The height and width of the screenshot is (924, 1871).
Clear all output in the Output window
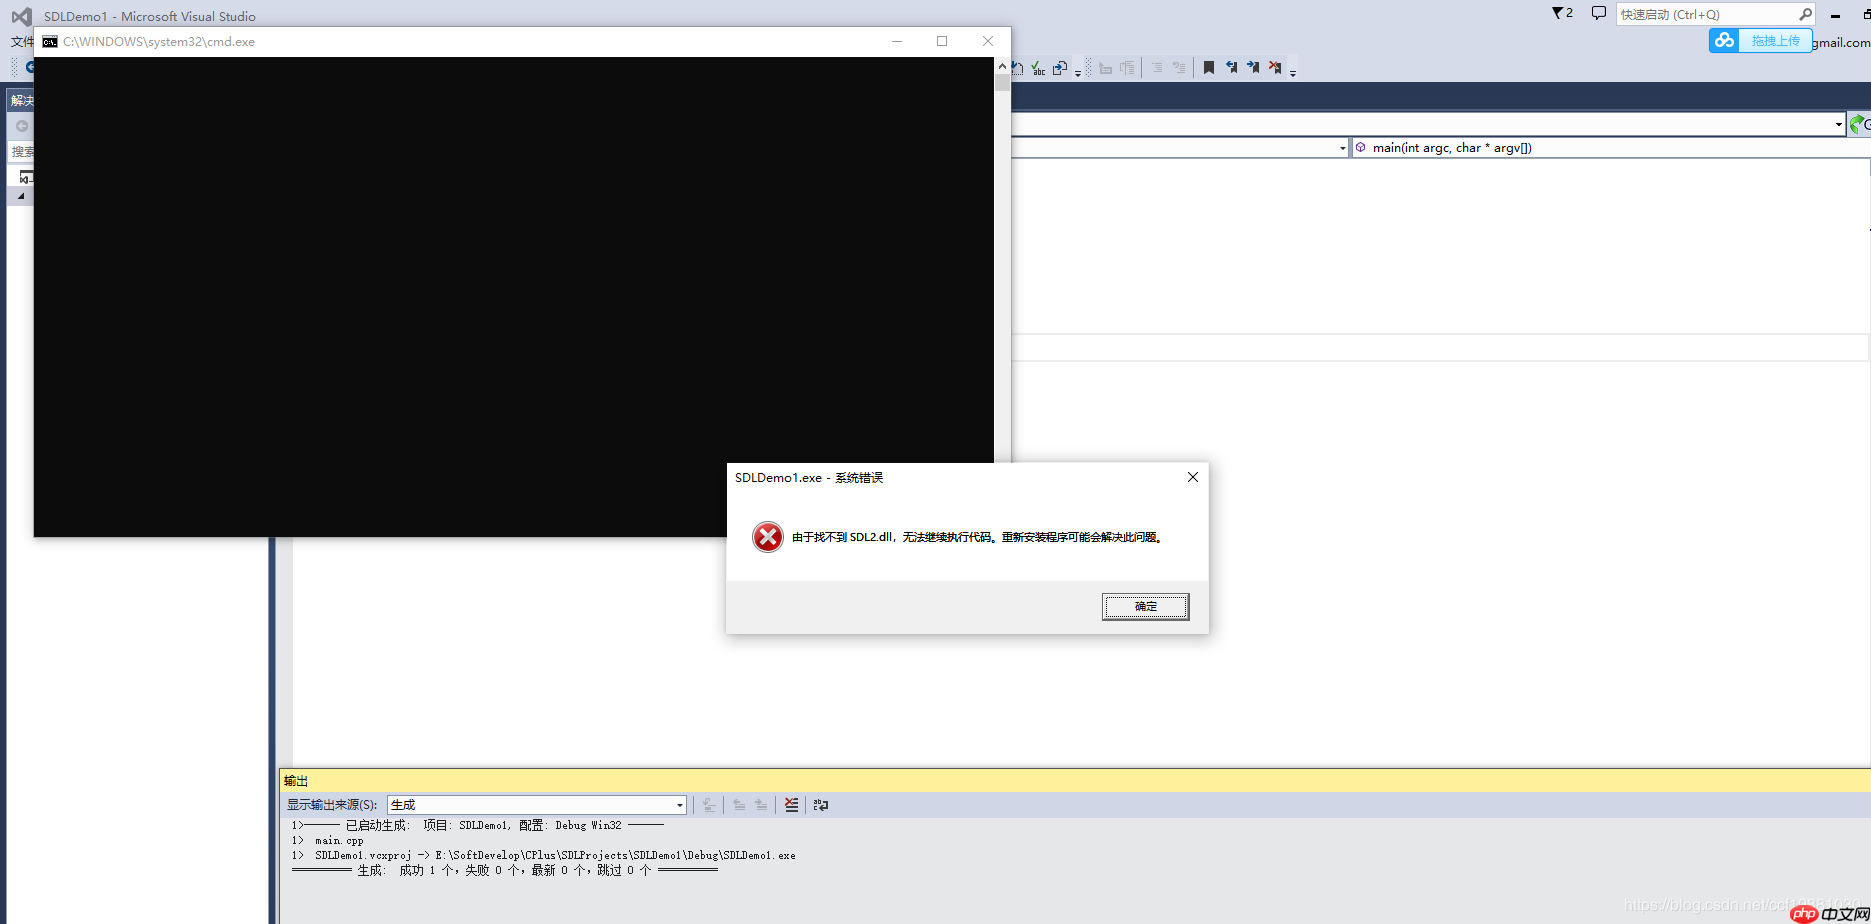pyautogui.click(x=791, y=805)
